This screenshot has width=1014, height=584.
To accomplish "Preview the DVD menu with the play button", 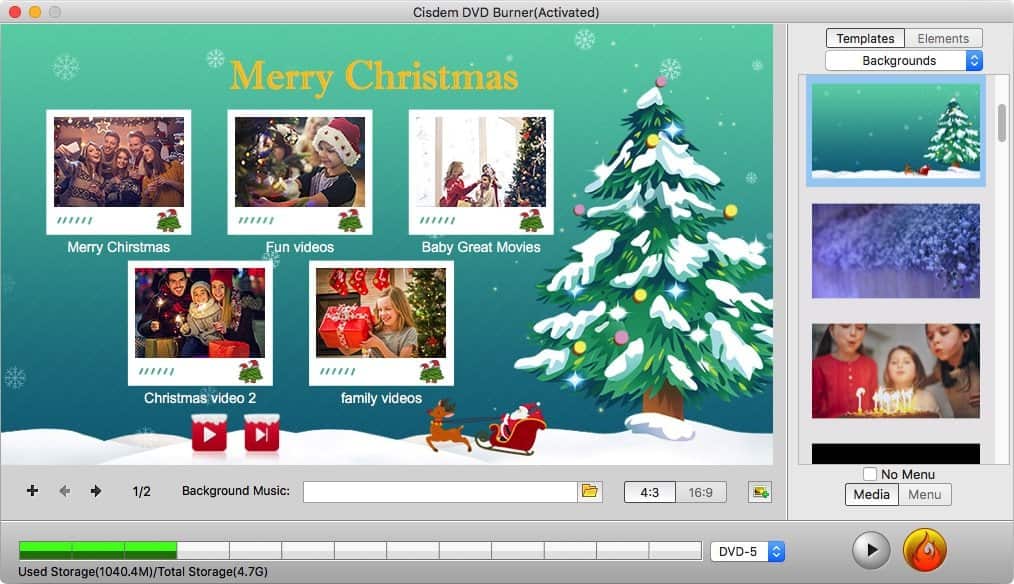I will pyautogui.click(x=870, y=550).
